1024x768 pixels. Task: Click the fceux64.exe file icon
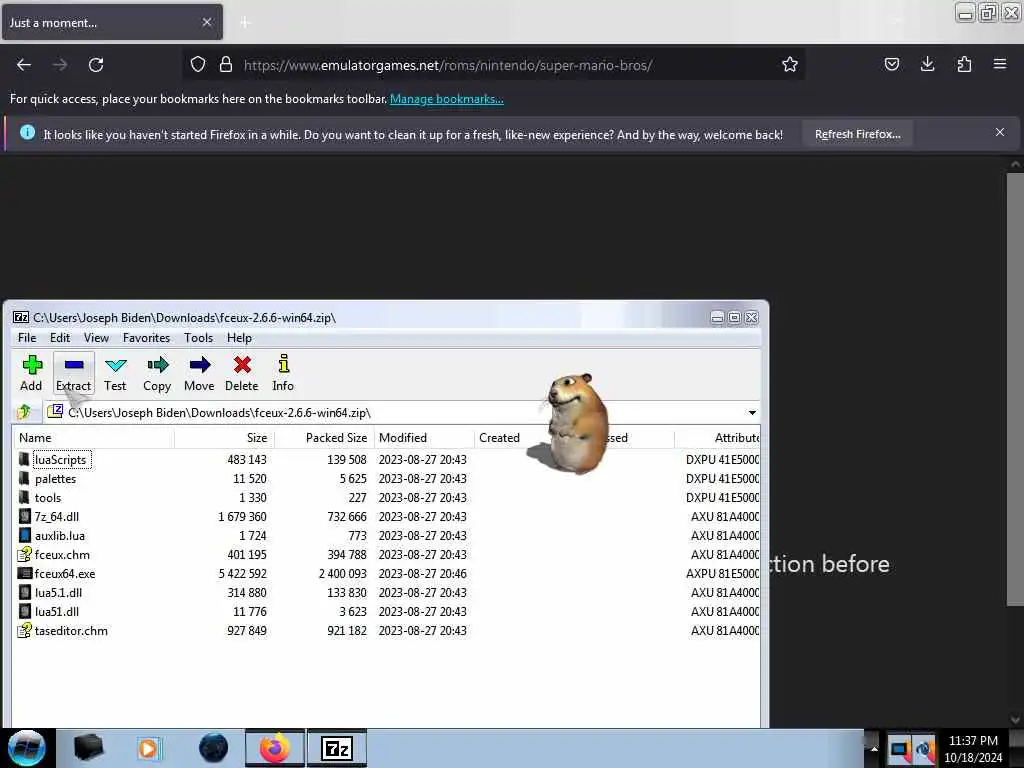tap(24, 573)
